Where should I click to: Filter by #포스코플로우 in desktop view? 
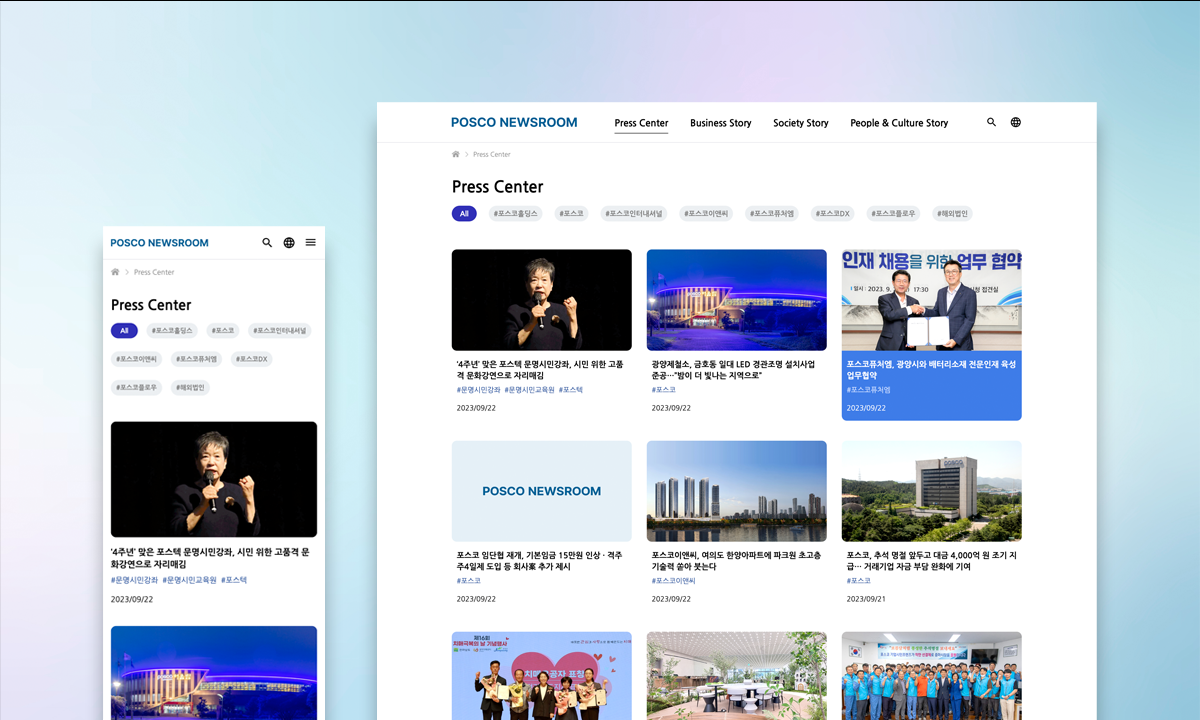(x=893, y=214)
